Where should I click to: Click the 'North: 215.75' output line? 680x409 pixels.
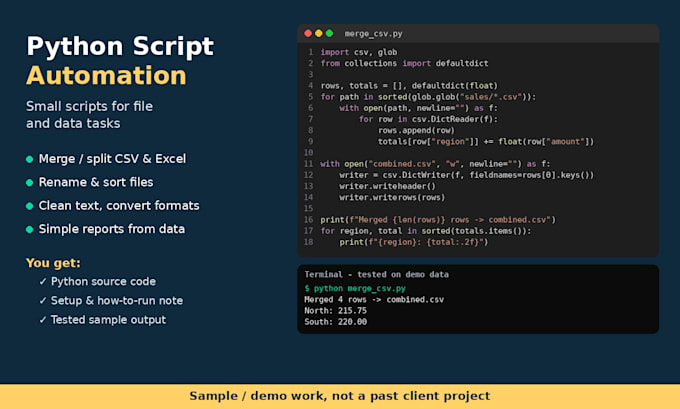335,311
